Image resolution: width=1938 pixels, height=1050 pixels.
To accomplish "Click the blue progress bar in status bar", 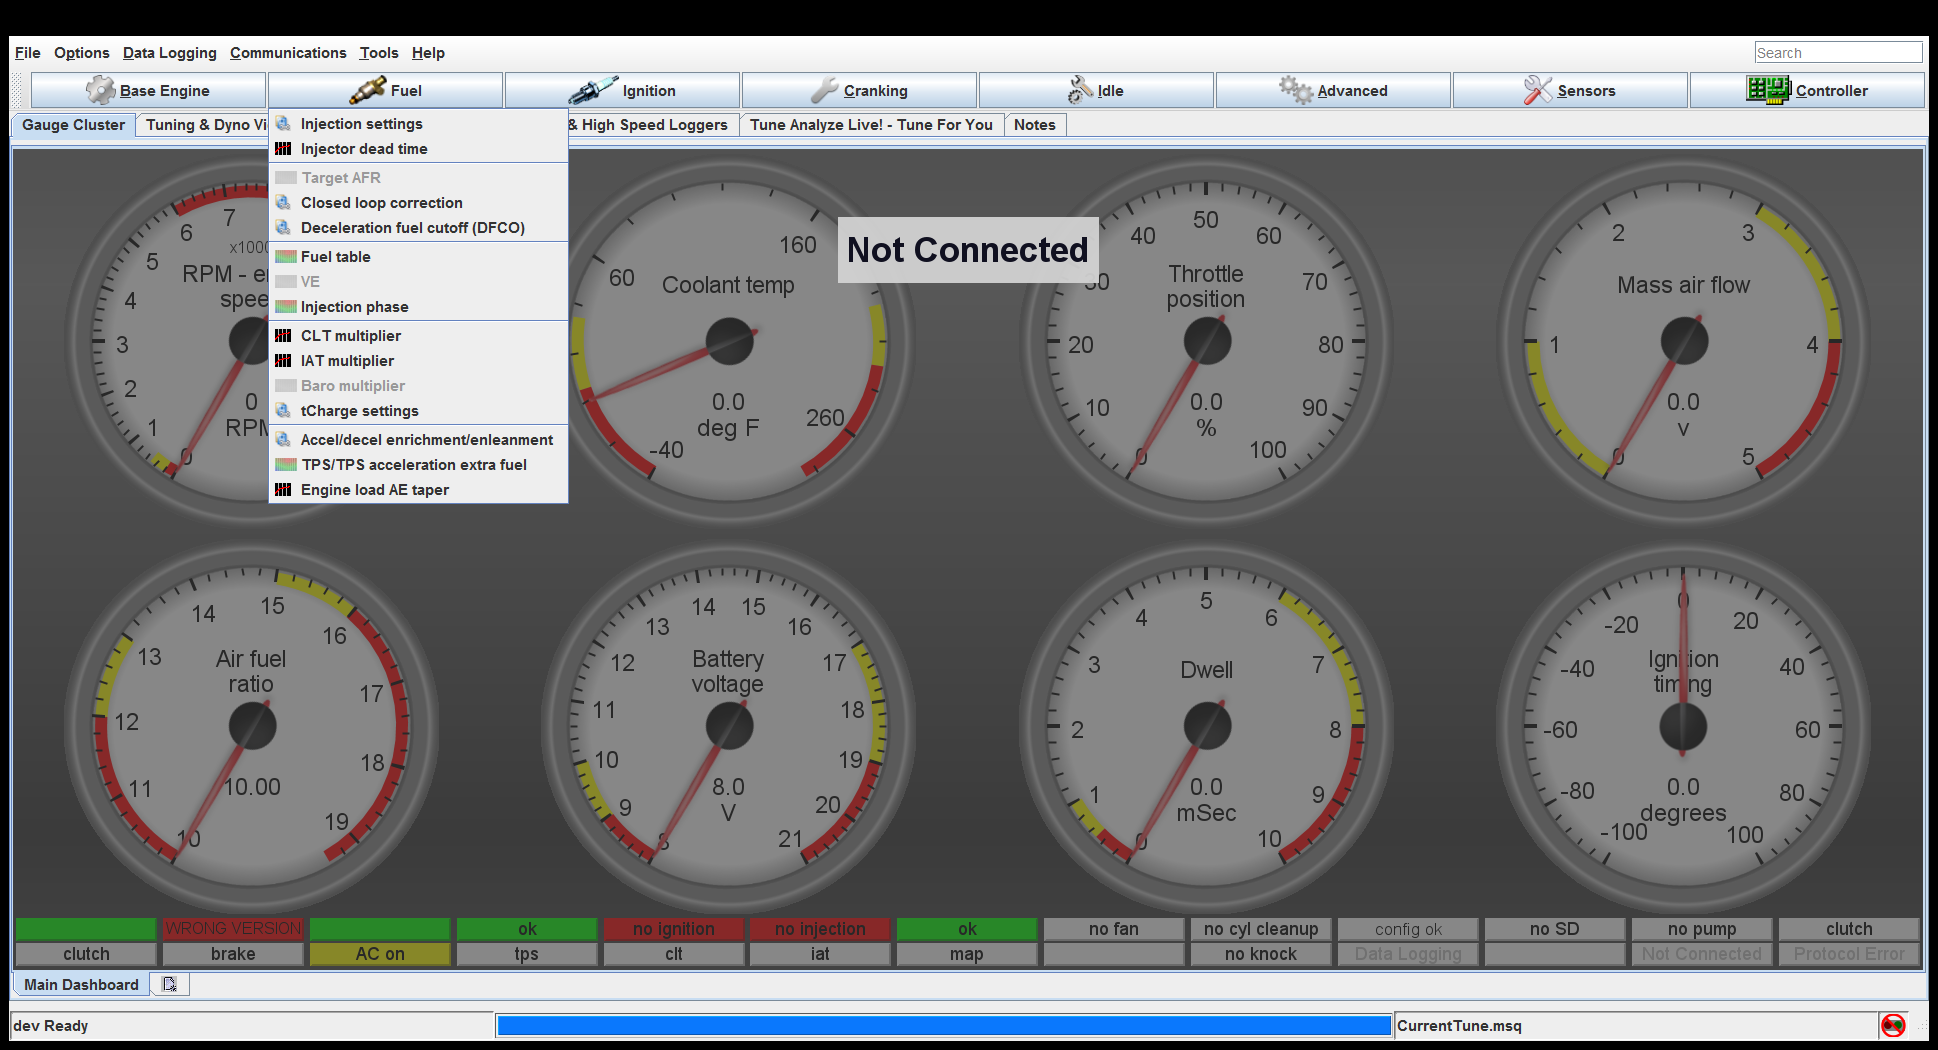I will [944, 1025].
